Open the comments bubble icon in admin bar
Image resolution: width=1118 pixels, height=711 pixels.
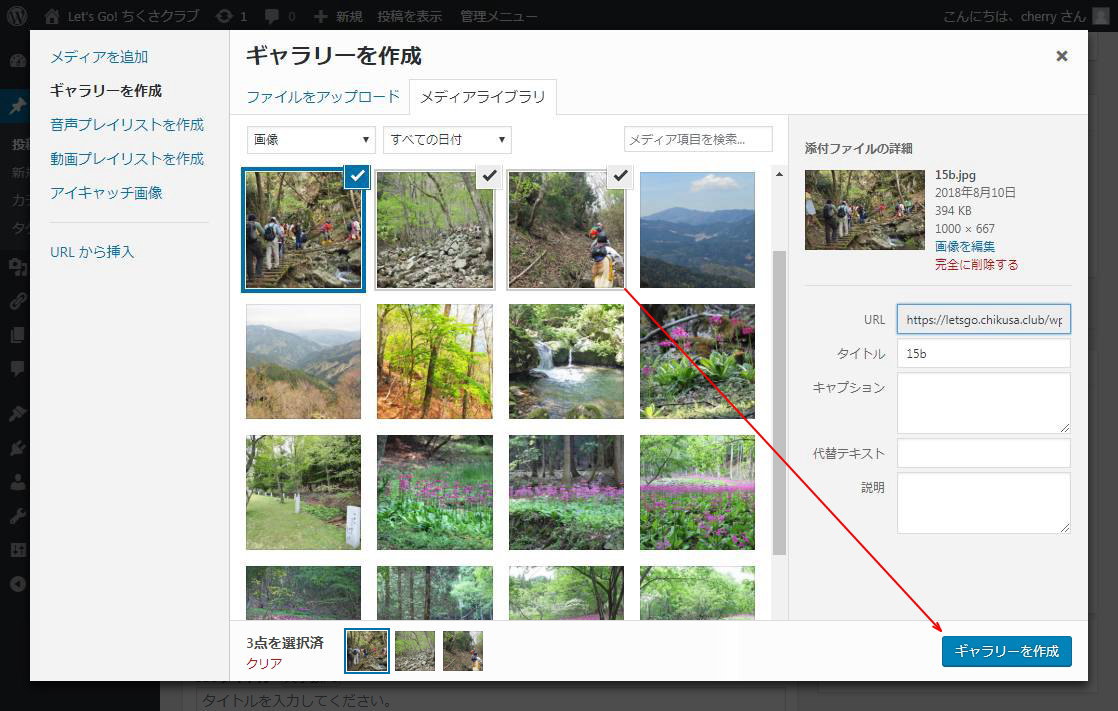[270, 16]
